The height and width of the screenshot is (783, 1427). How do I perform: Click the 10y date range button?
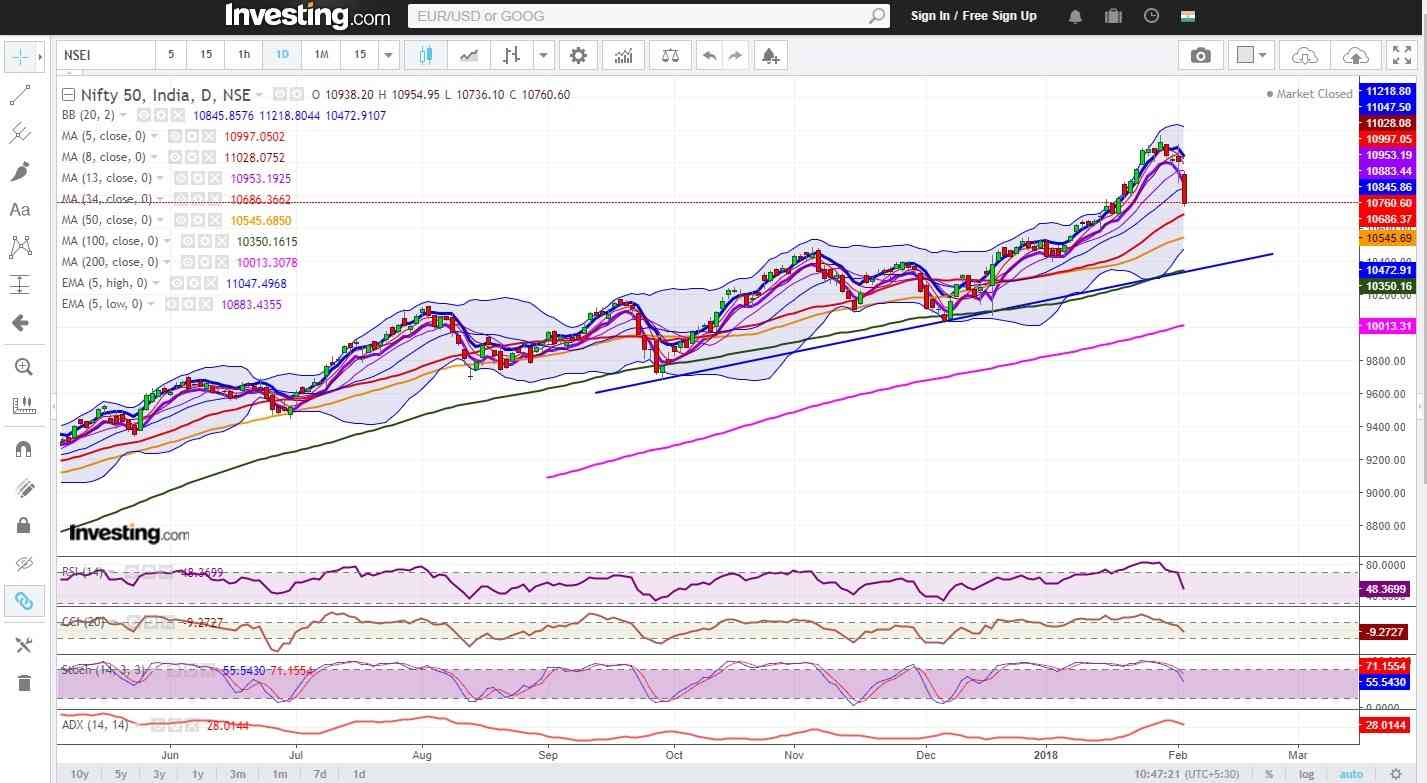[79, 774]
